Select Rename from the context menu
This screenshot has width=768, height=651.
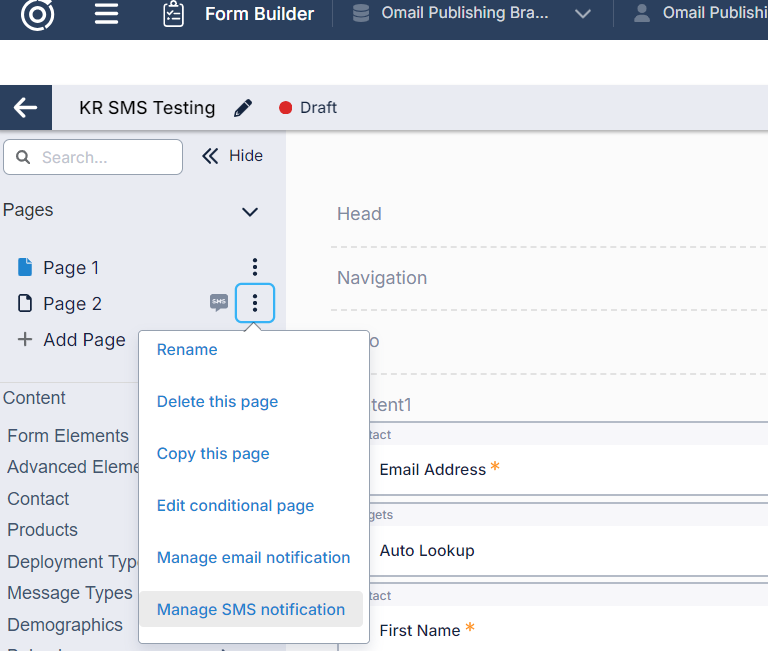point(187,350)
